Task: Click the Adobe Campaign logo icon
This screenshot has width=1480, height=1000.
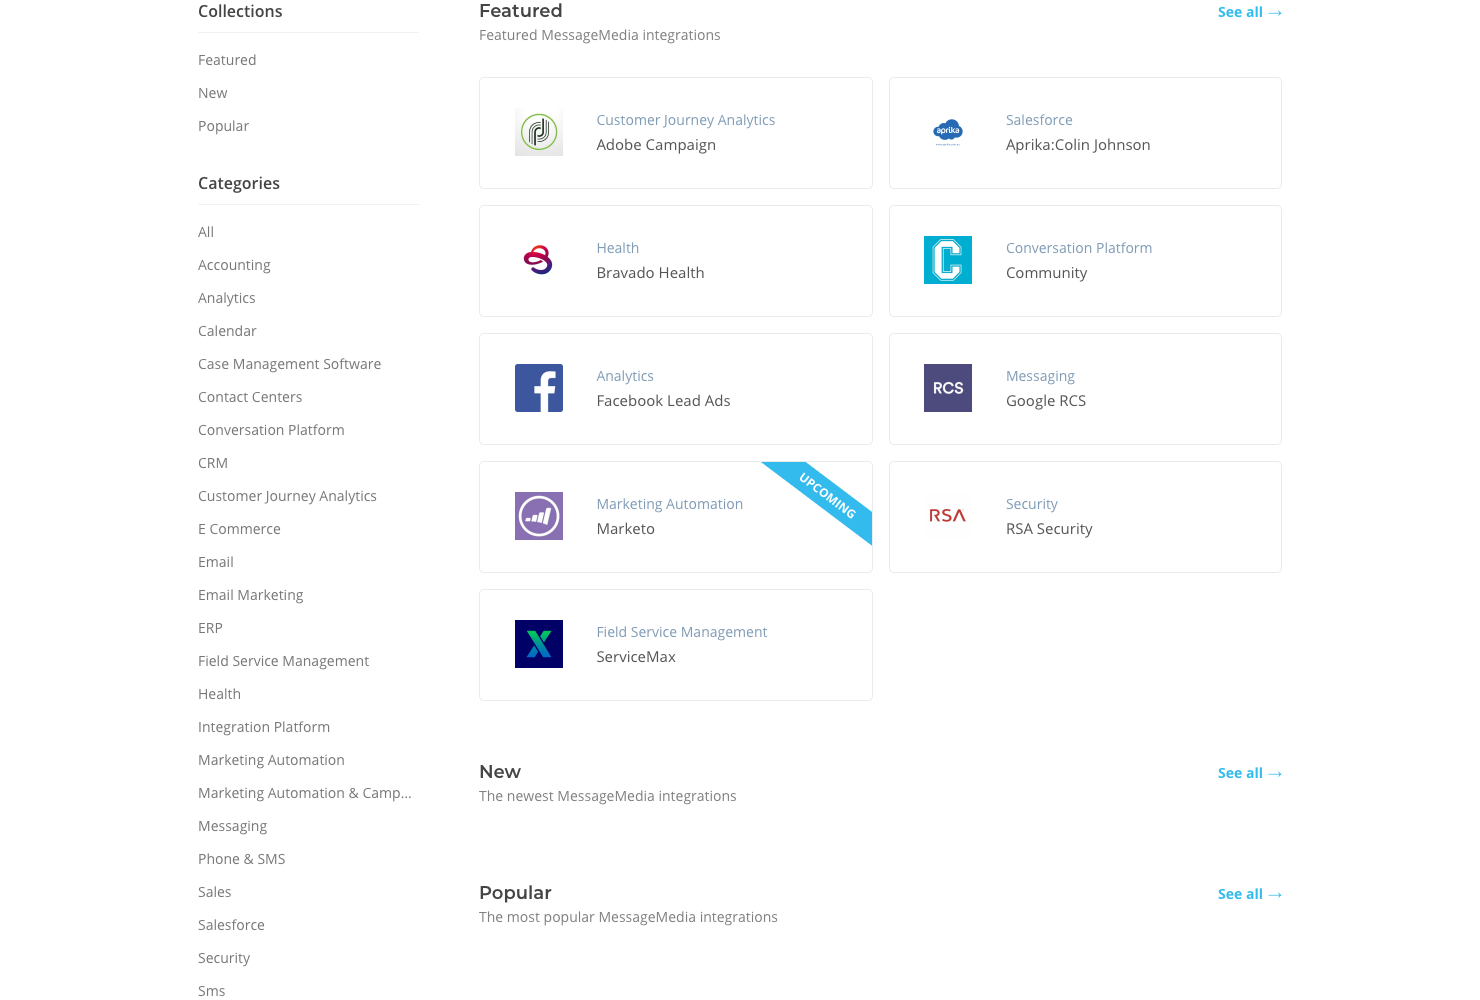Action: [x=539, y=132]
